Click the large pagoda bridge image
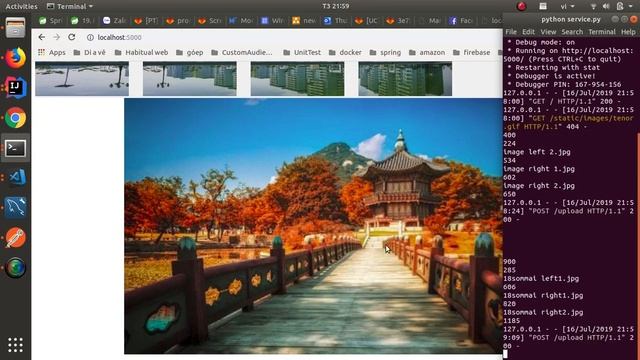This screenshot has width=640, height=360. pos(313,226)
